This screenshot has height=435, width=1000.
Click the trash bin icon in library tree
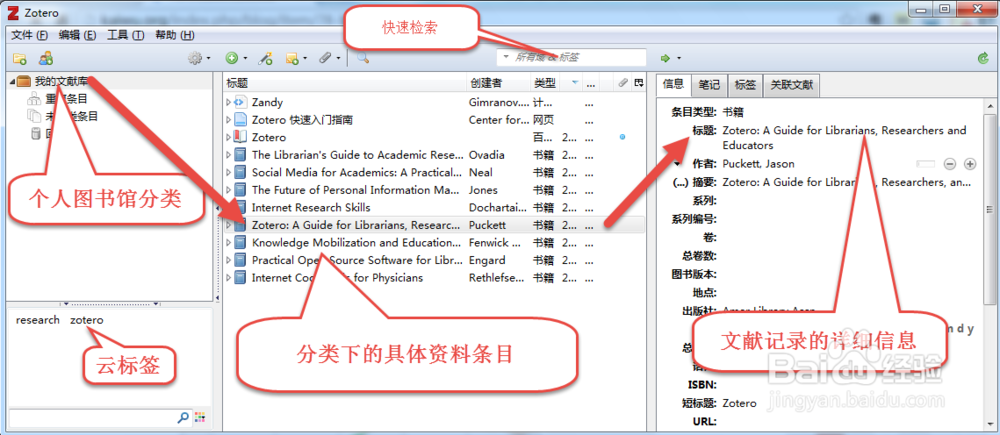(36, 134)
